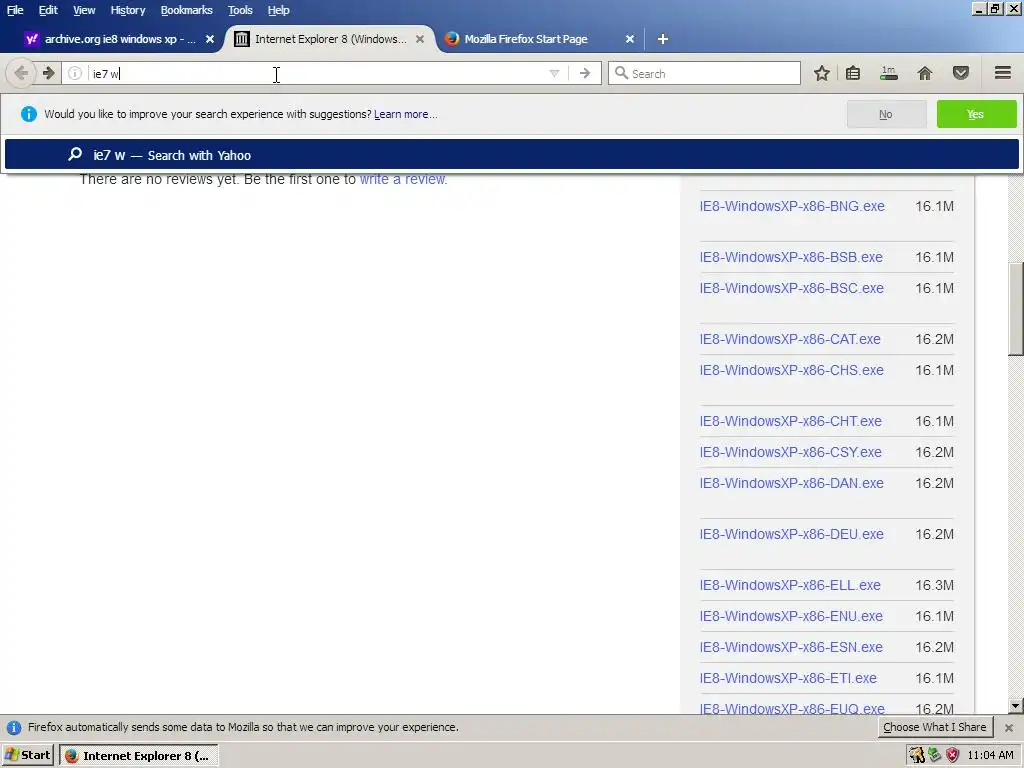Viewport: 1024px width, 768px height.
Task: Select 'ie7 w — Search with Yahoo' suggestion
Action: pos(511,155)
